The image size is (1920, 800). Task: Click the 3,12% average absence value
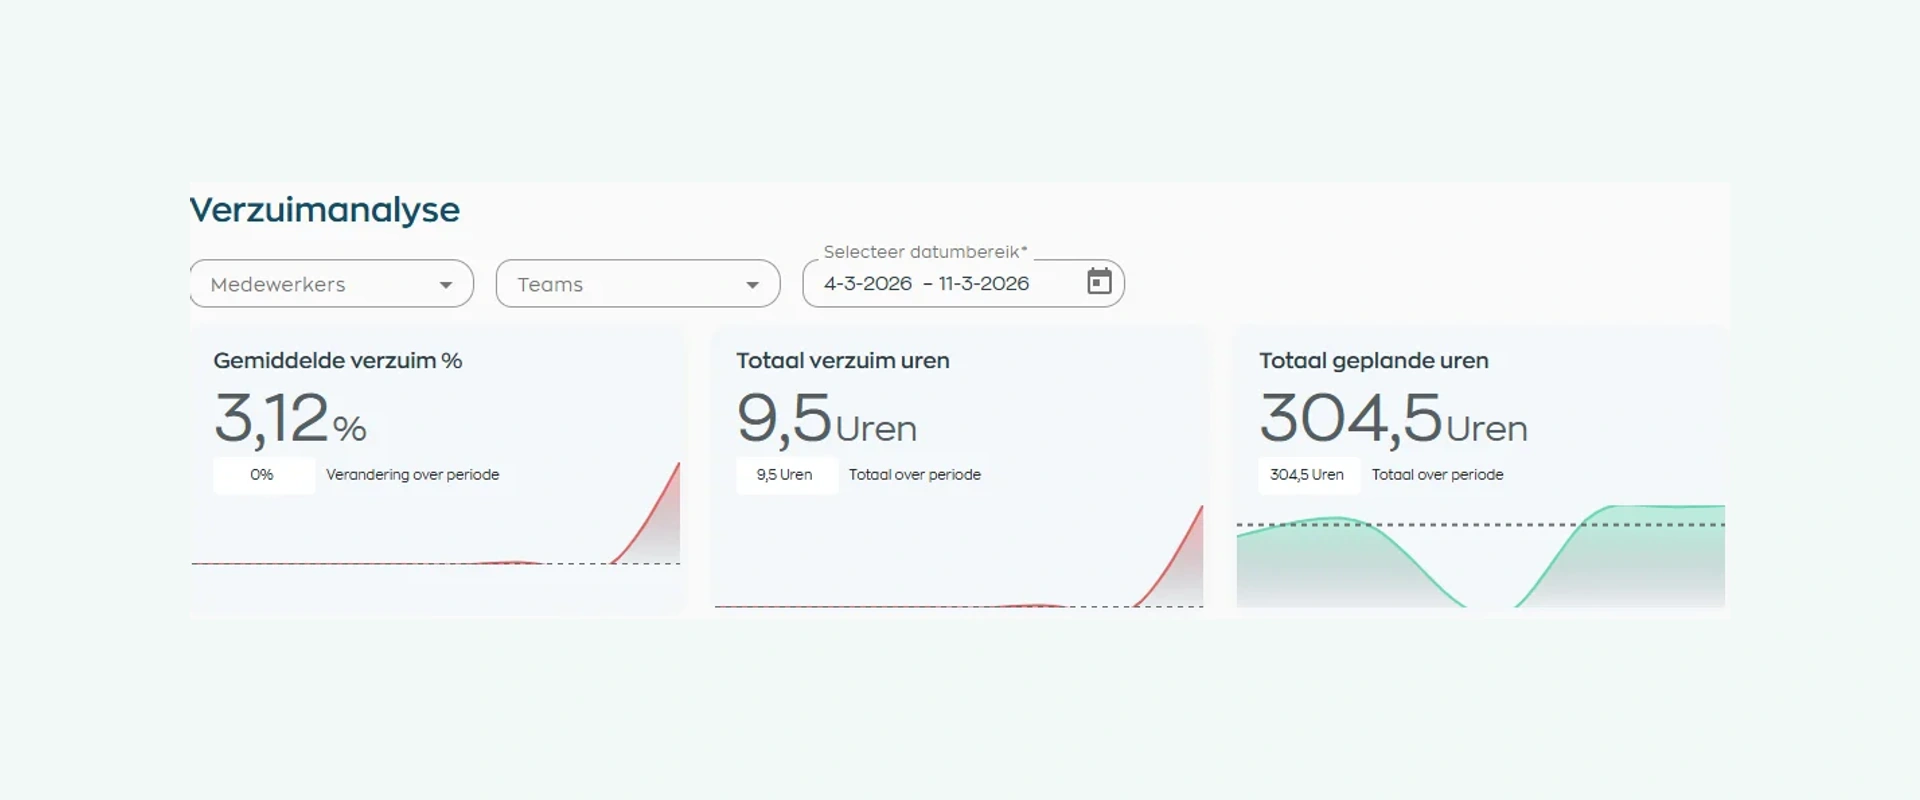(290, 419)
